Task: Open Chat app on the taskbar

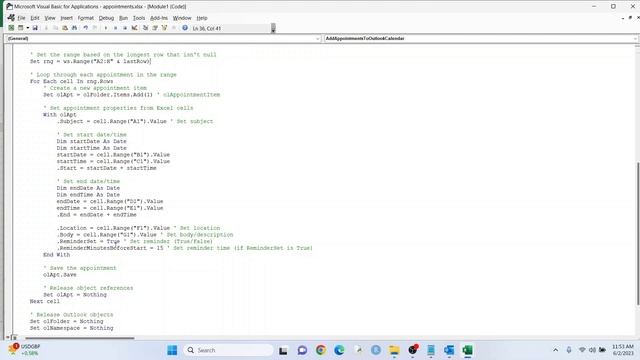Action: 302,350
